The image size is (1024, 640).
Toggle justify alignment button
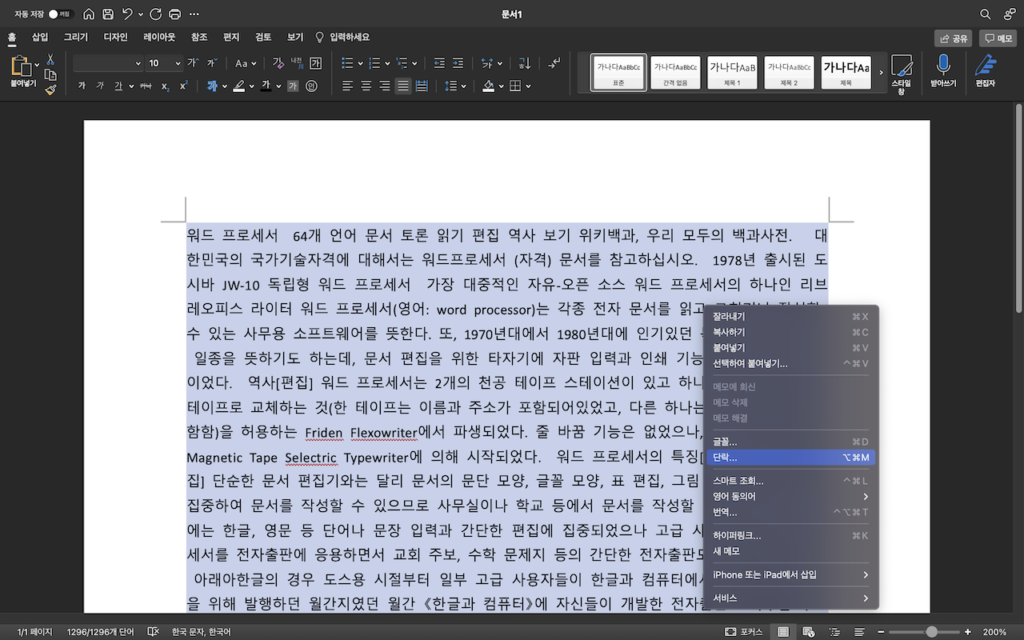pyautogui.click(x=403, y=86)
